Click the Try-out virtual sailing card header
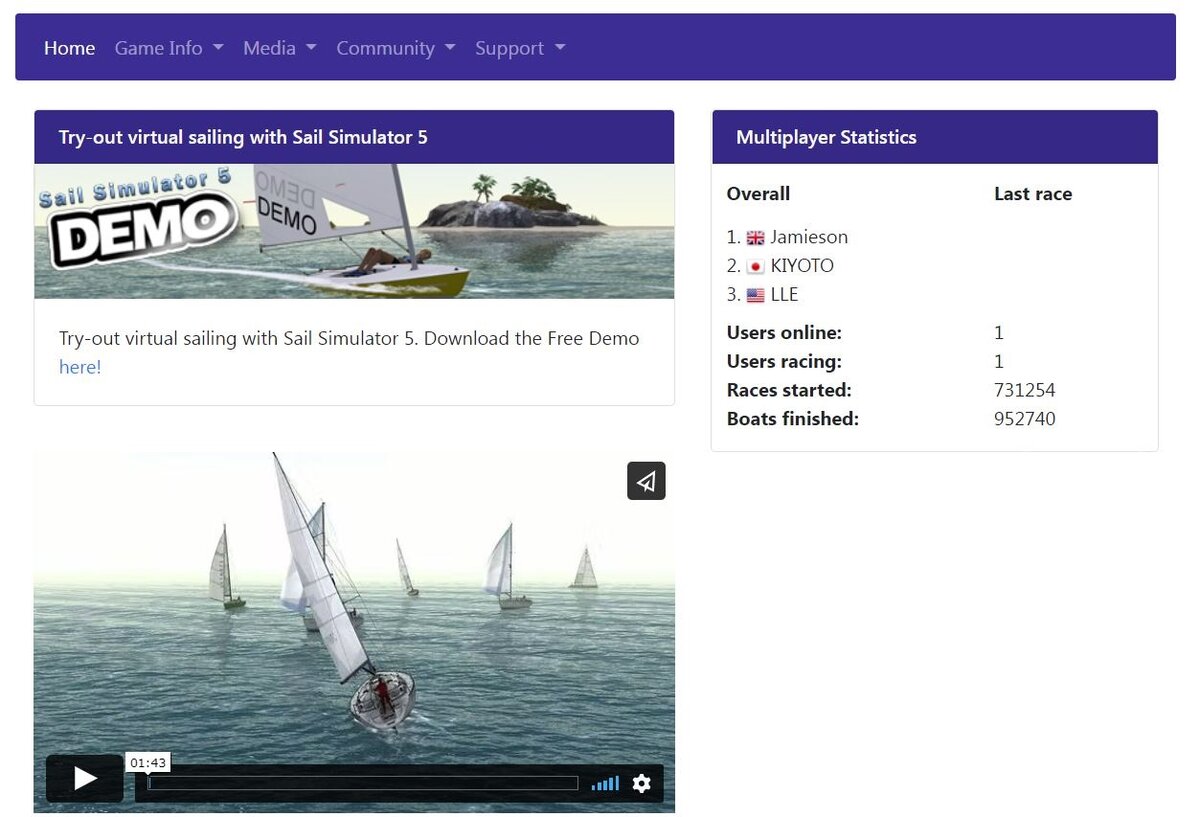1200x817 pixels. 354,137
